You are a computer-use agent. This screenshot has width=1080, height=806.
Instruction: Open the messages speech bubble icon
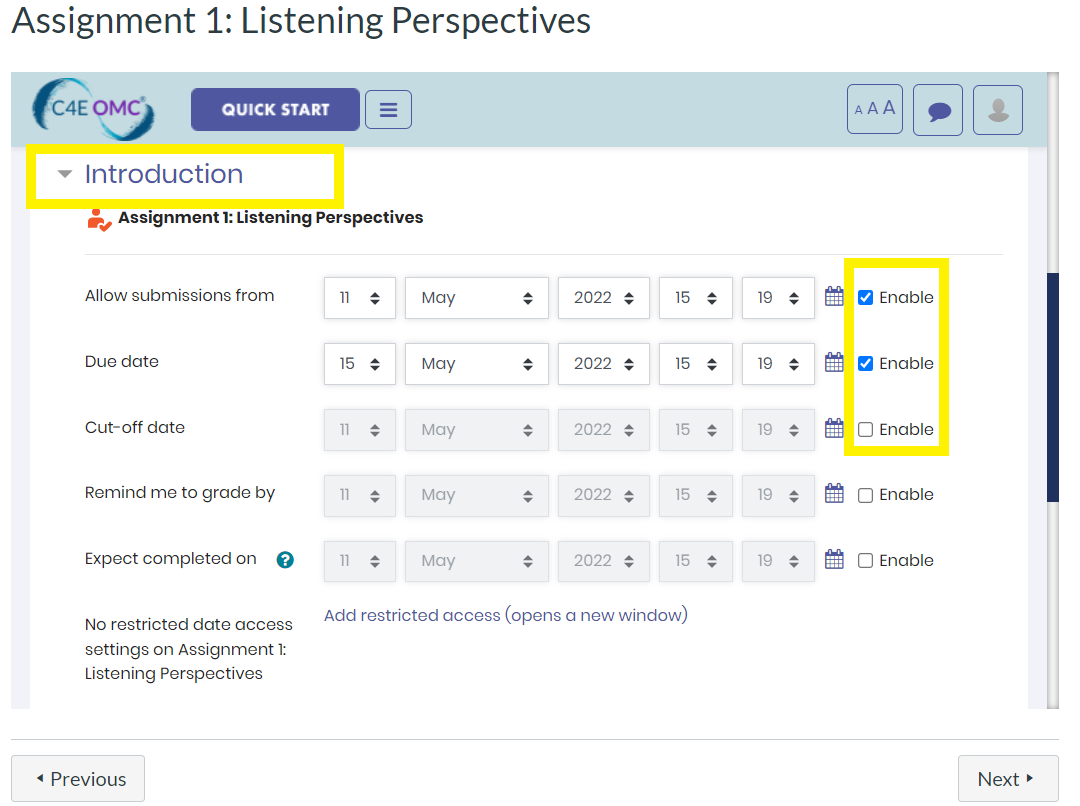[x=937, y=110]
